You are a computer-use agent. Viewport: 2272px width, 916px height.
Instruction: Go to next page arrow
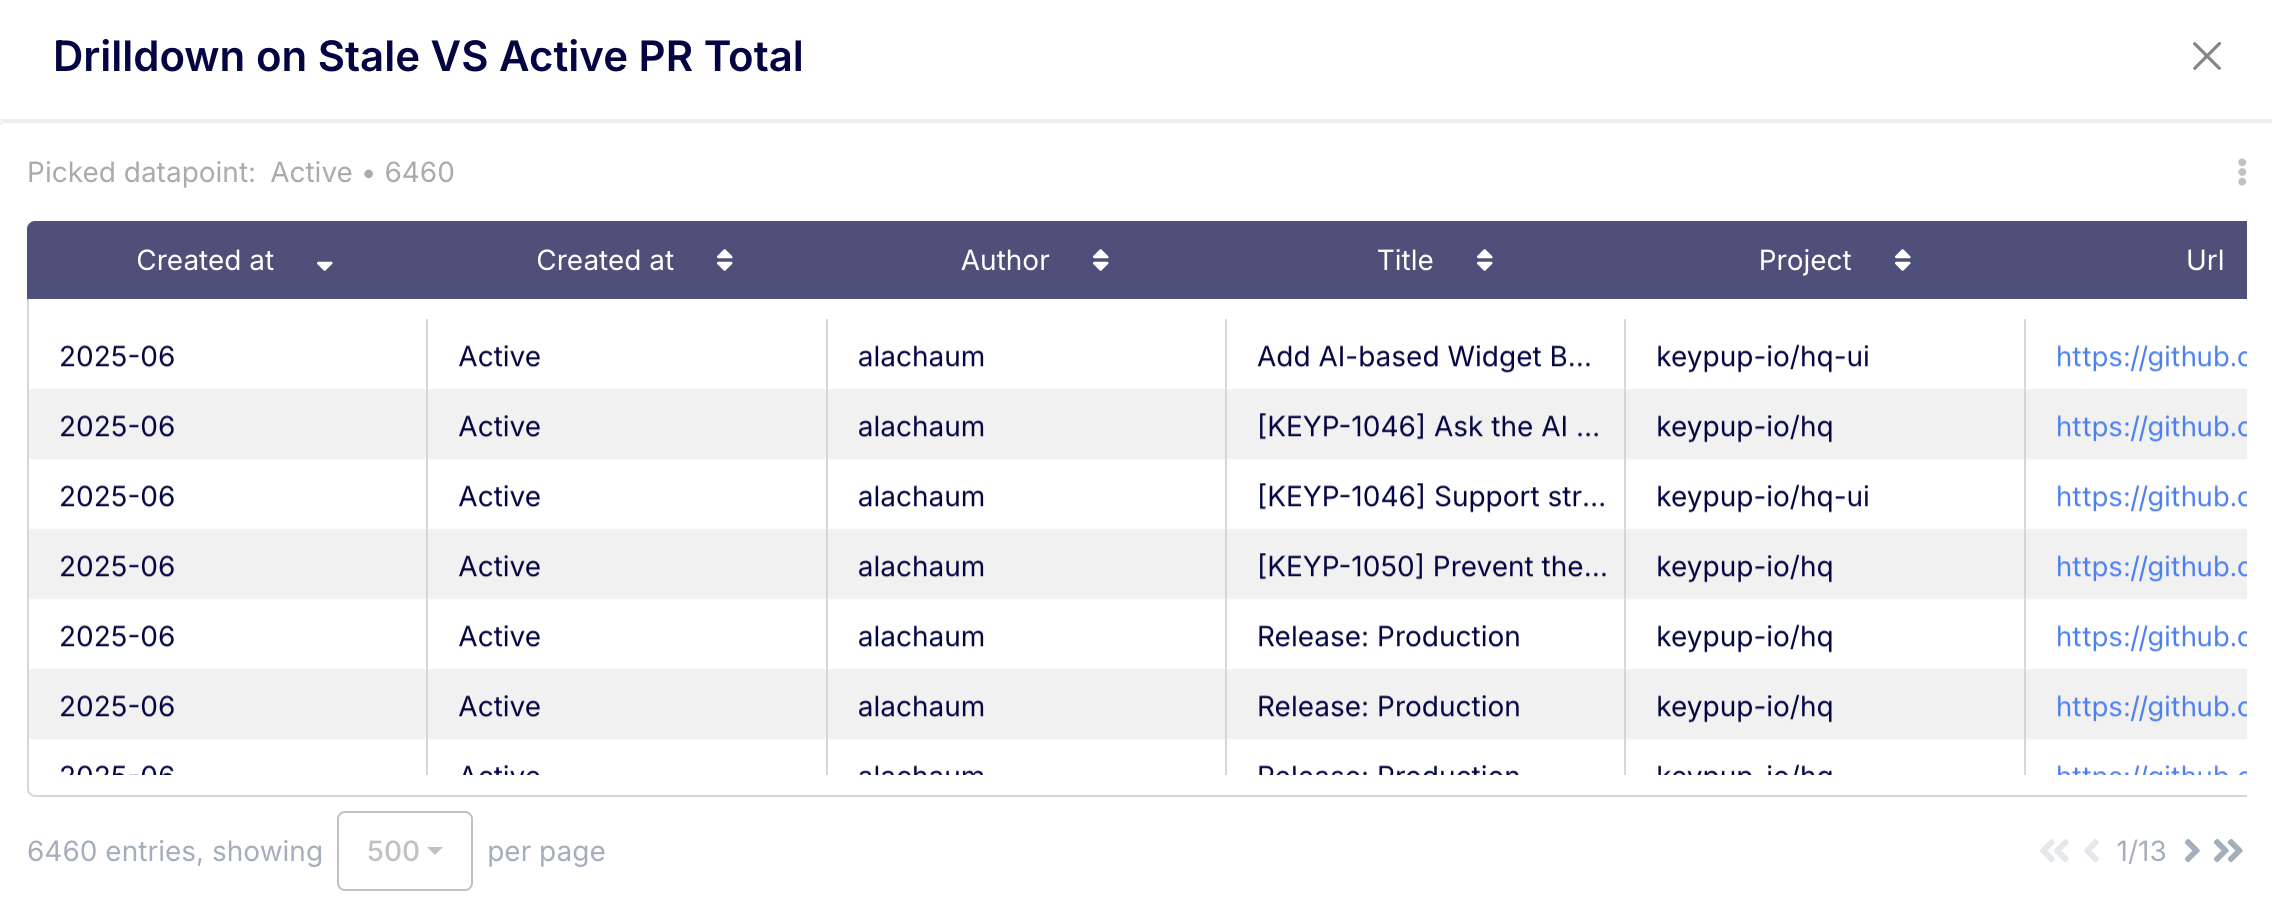tap(2191, 851)
